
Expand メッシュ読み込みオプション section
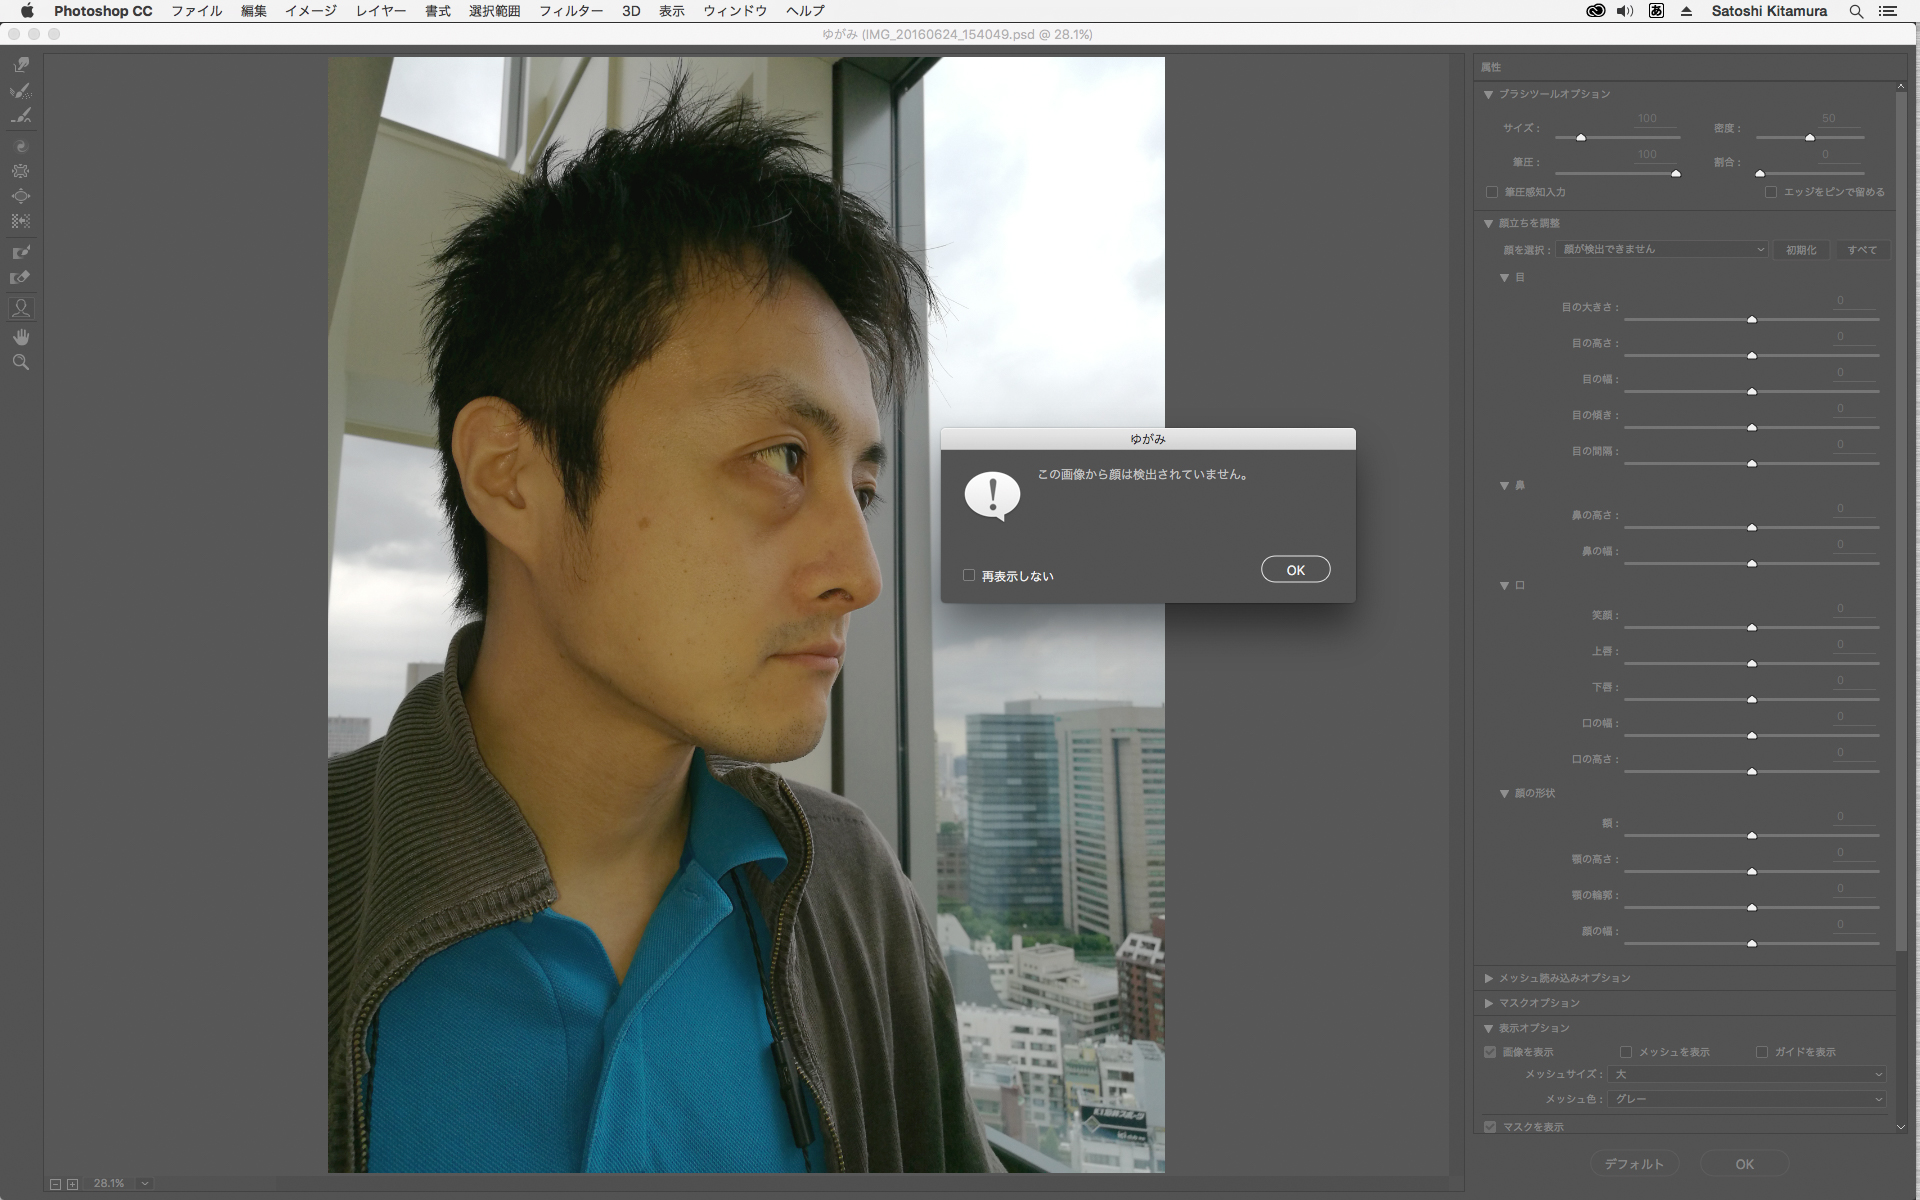pyautogui.click(x=1489, y=978)
